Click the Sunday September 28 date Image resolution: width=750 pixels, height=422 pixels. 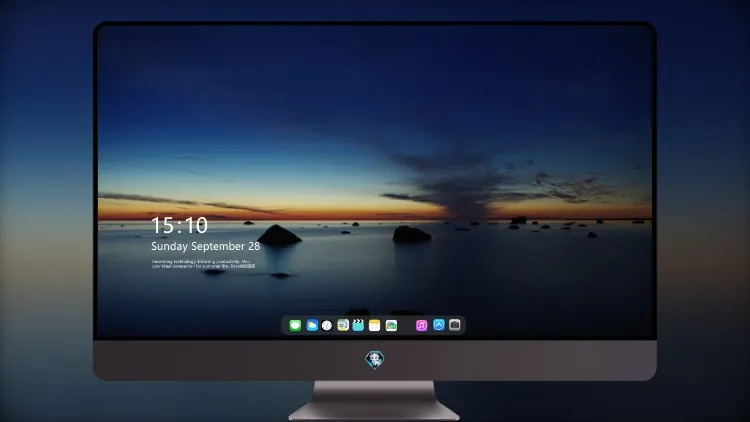[x=206, y=246]
